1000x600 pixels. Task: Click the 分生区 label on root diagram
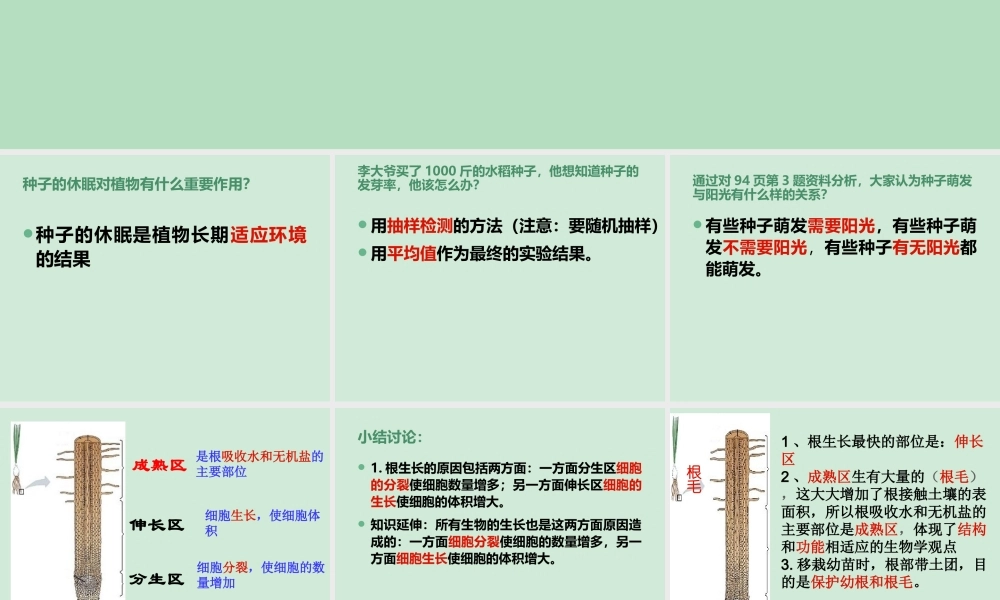click(157, 579)
